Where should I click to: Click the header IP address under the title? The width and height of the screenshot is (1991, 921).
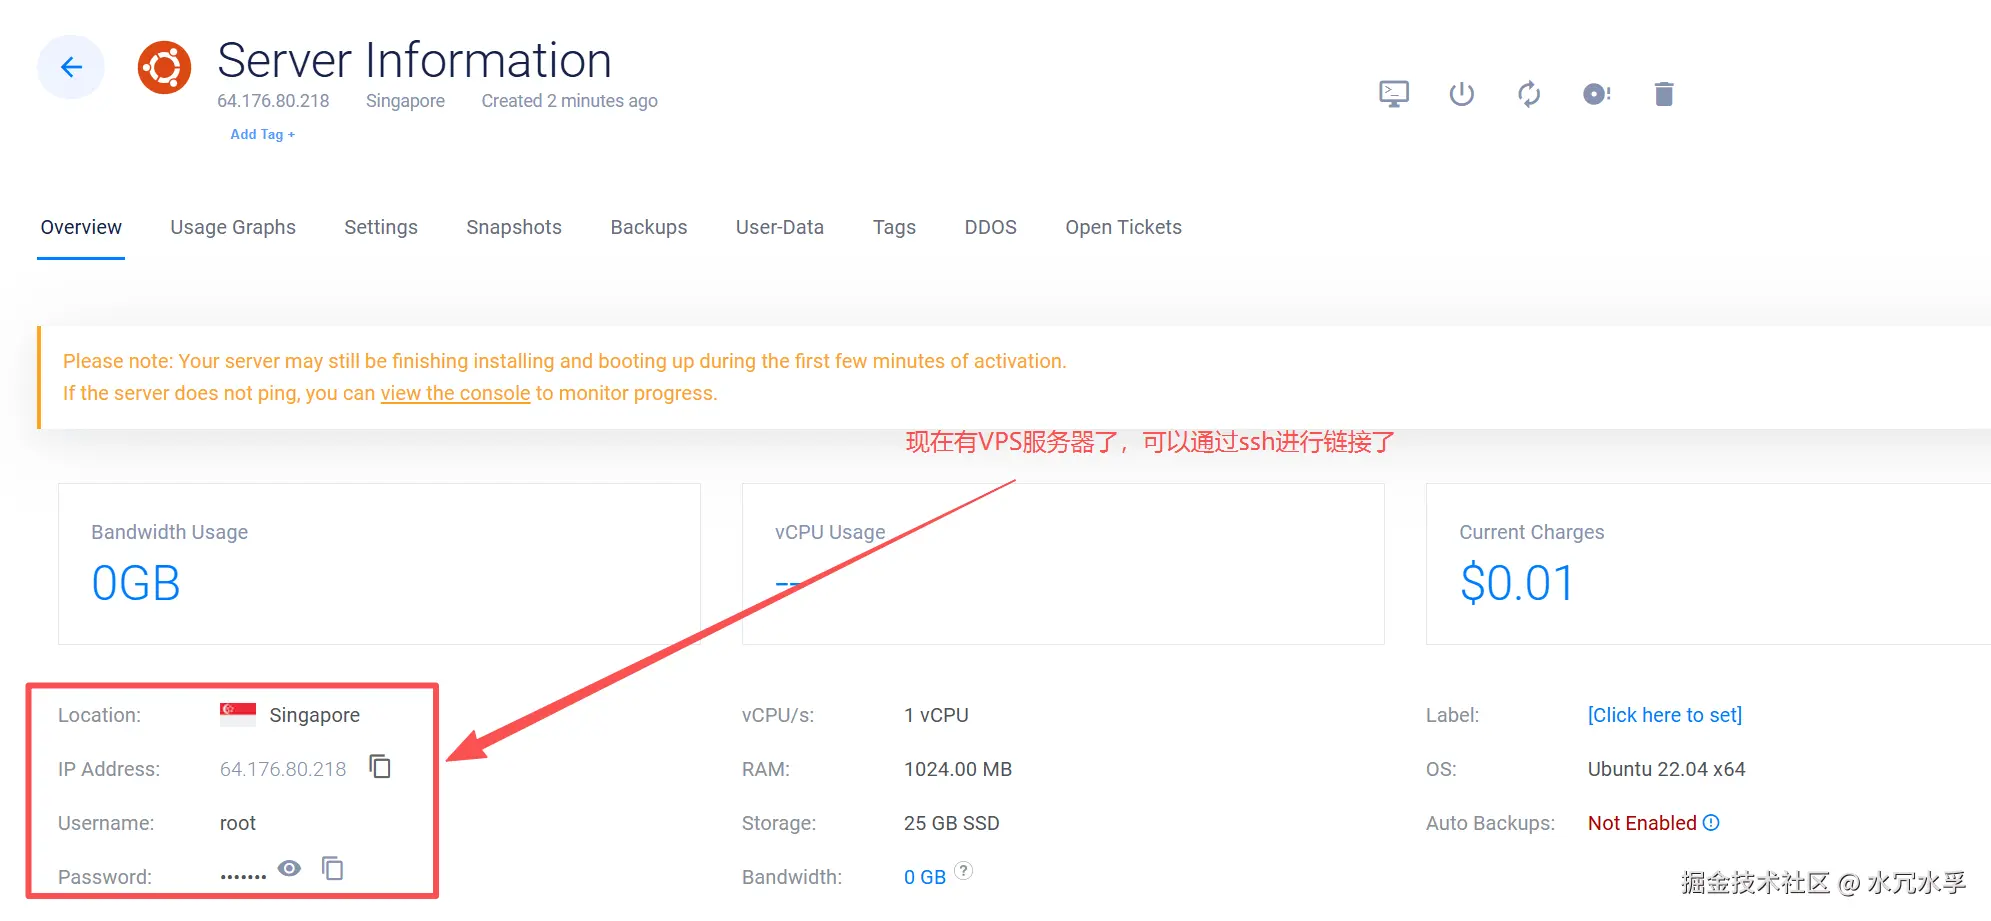pos(273,101)
